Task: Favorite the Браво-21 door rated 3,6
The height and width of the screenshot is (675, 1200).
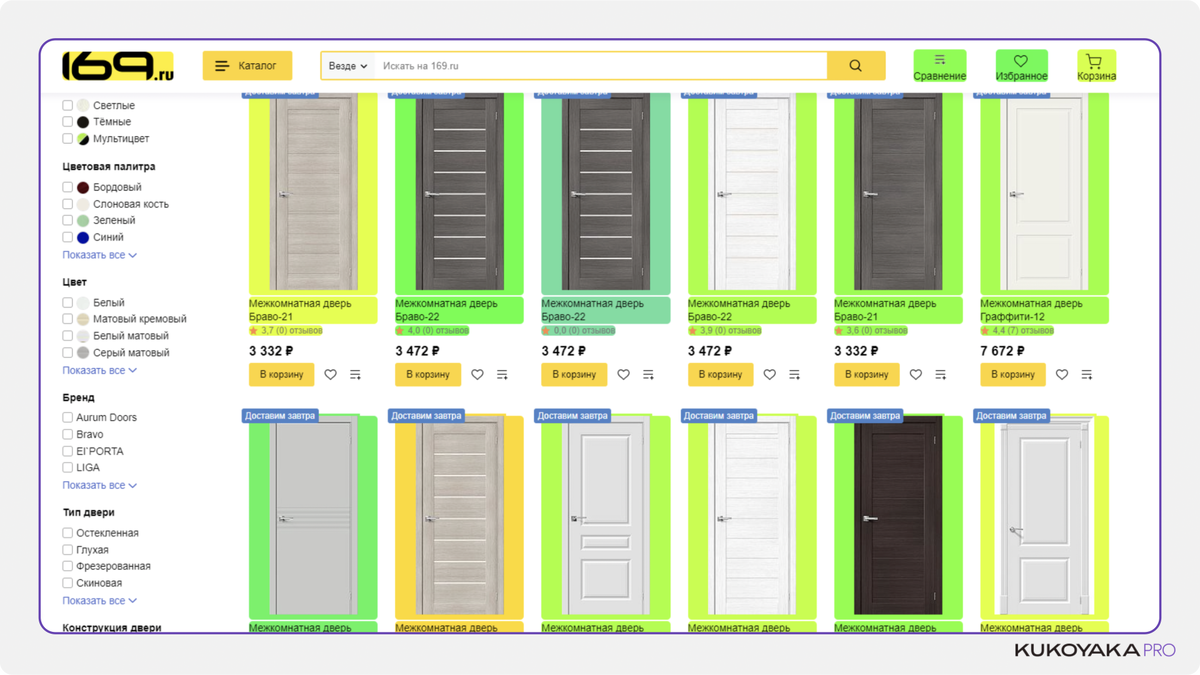Action: (916, 375)
